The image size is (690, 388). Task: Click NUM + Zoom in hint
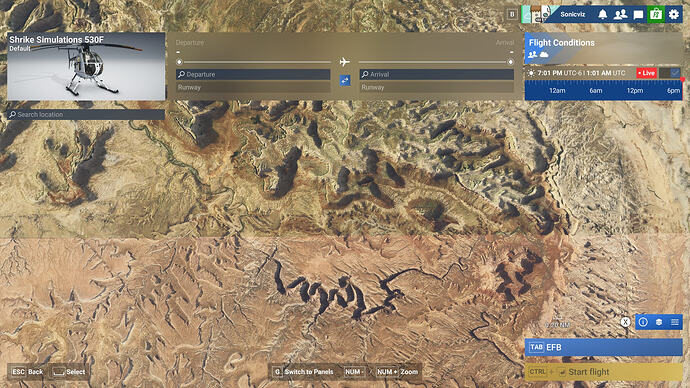(397, 372)
